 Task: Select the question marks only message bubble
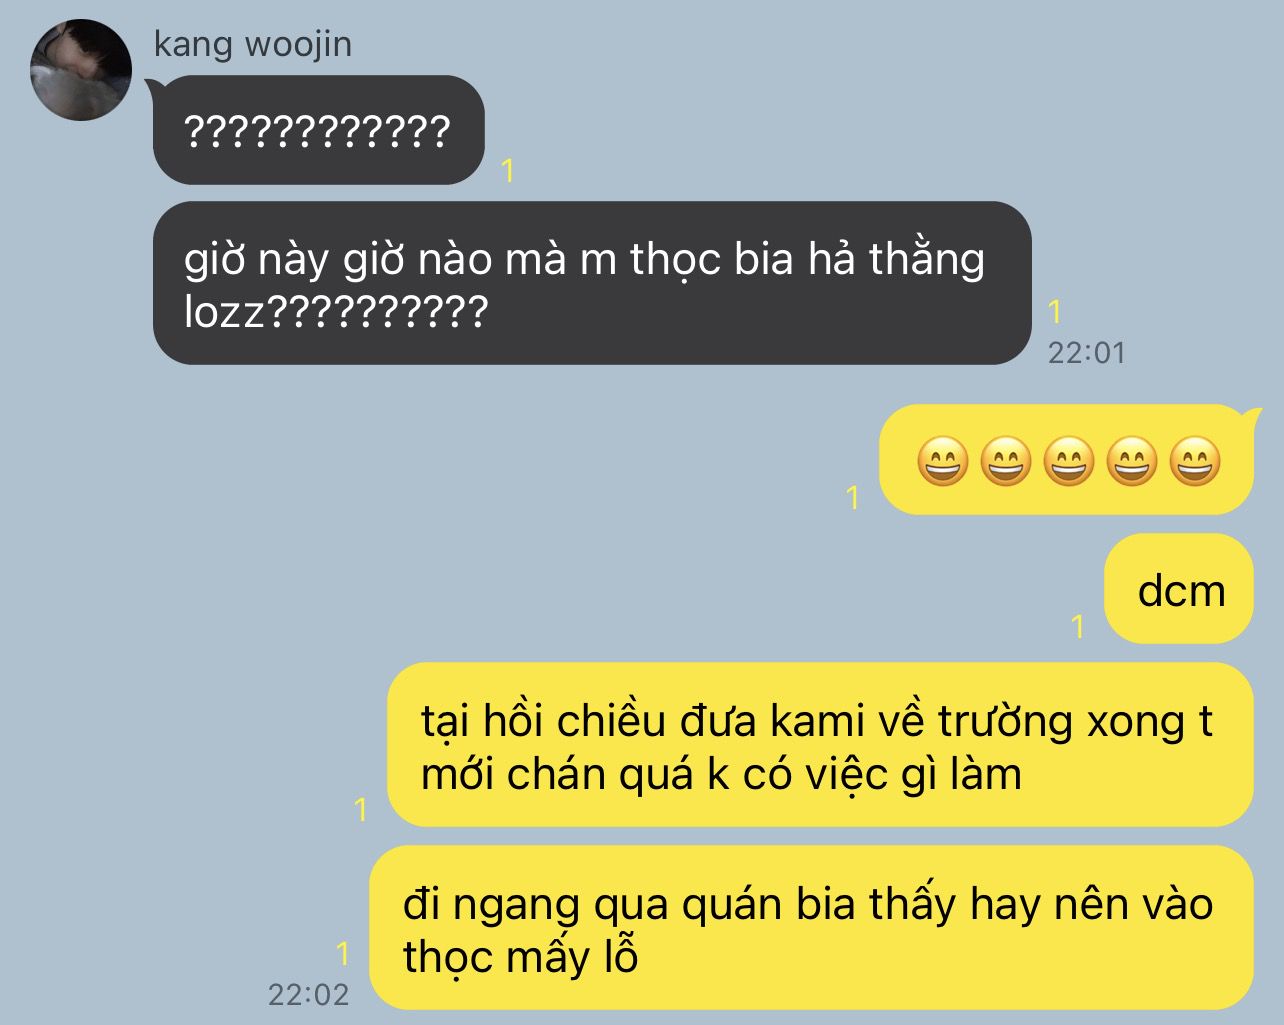pos(318,130)
